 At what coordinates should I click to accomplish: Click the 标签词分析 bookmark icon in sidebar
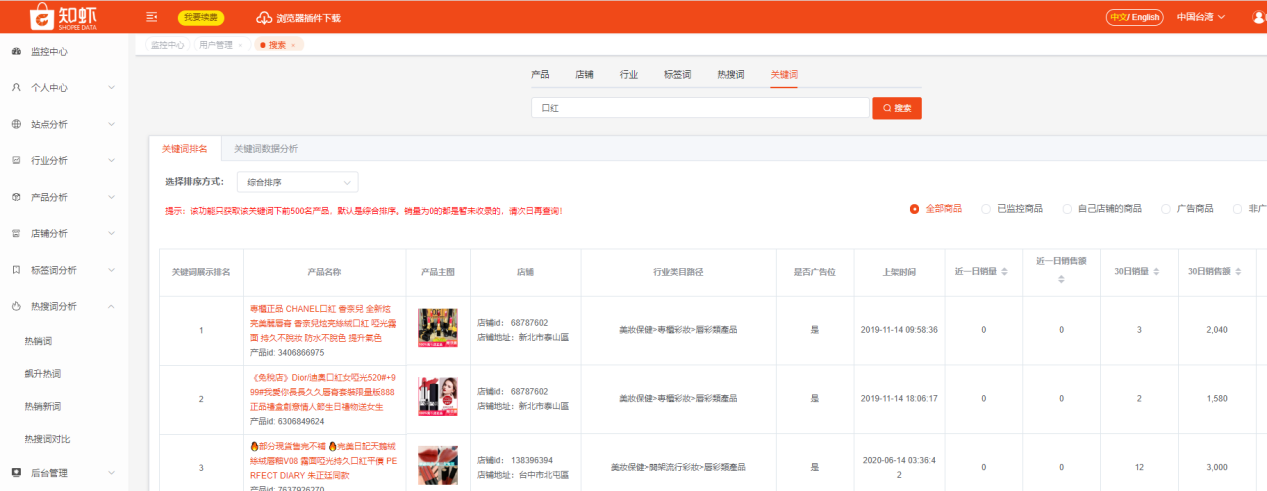pyautogui.click(x=16, y=270)
